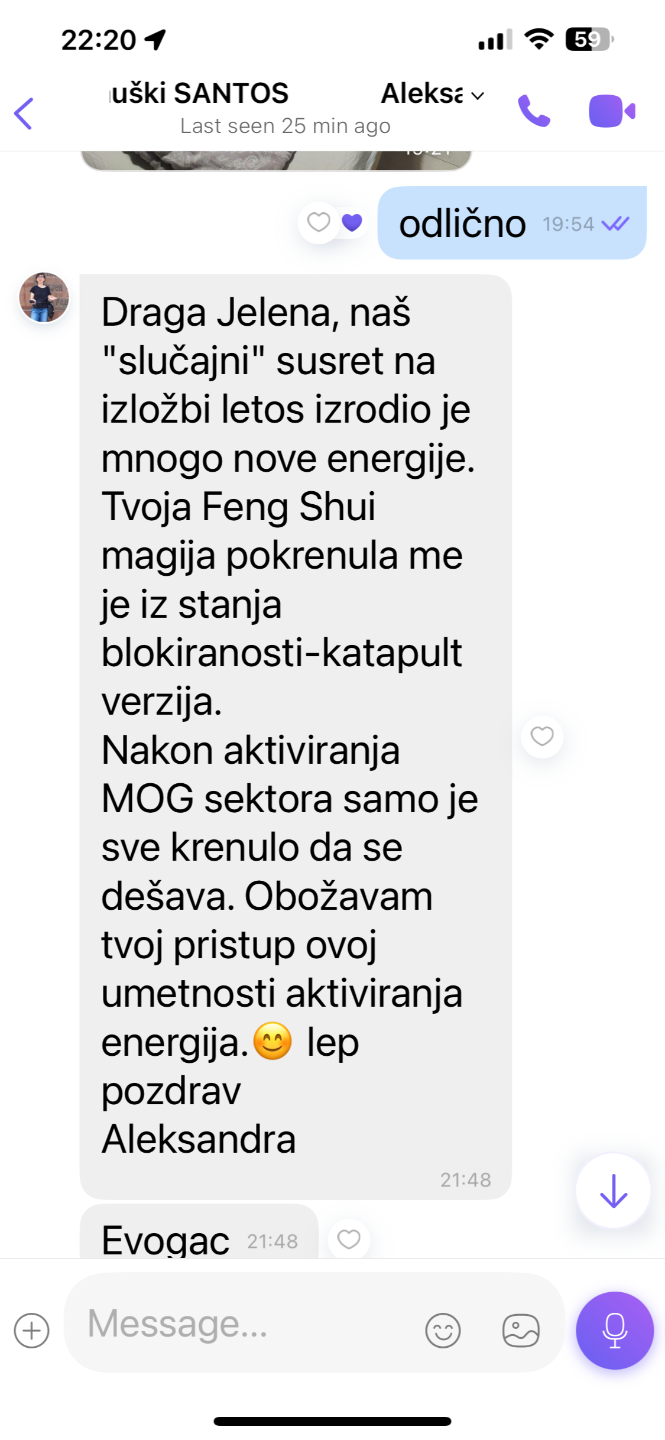Screen dimensions: 665x1440
Task: Like the long message from Aleksandra
Action: coord(542,737)
